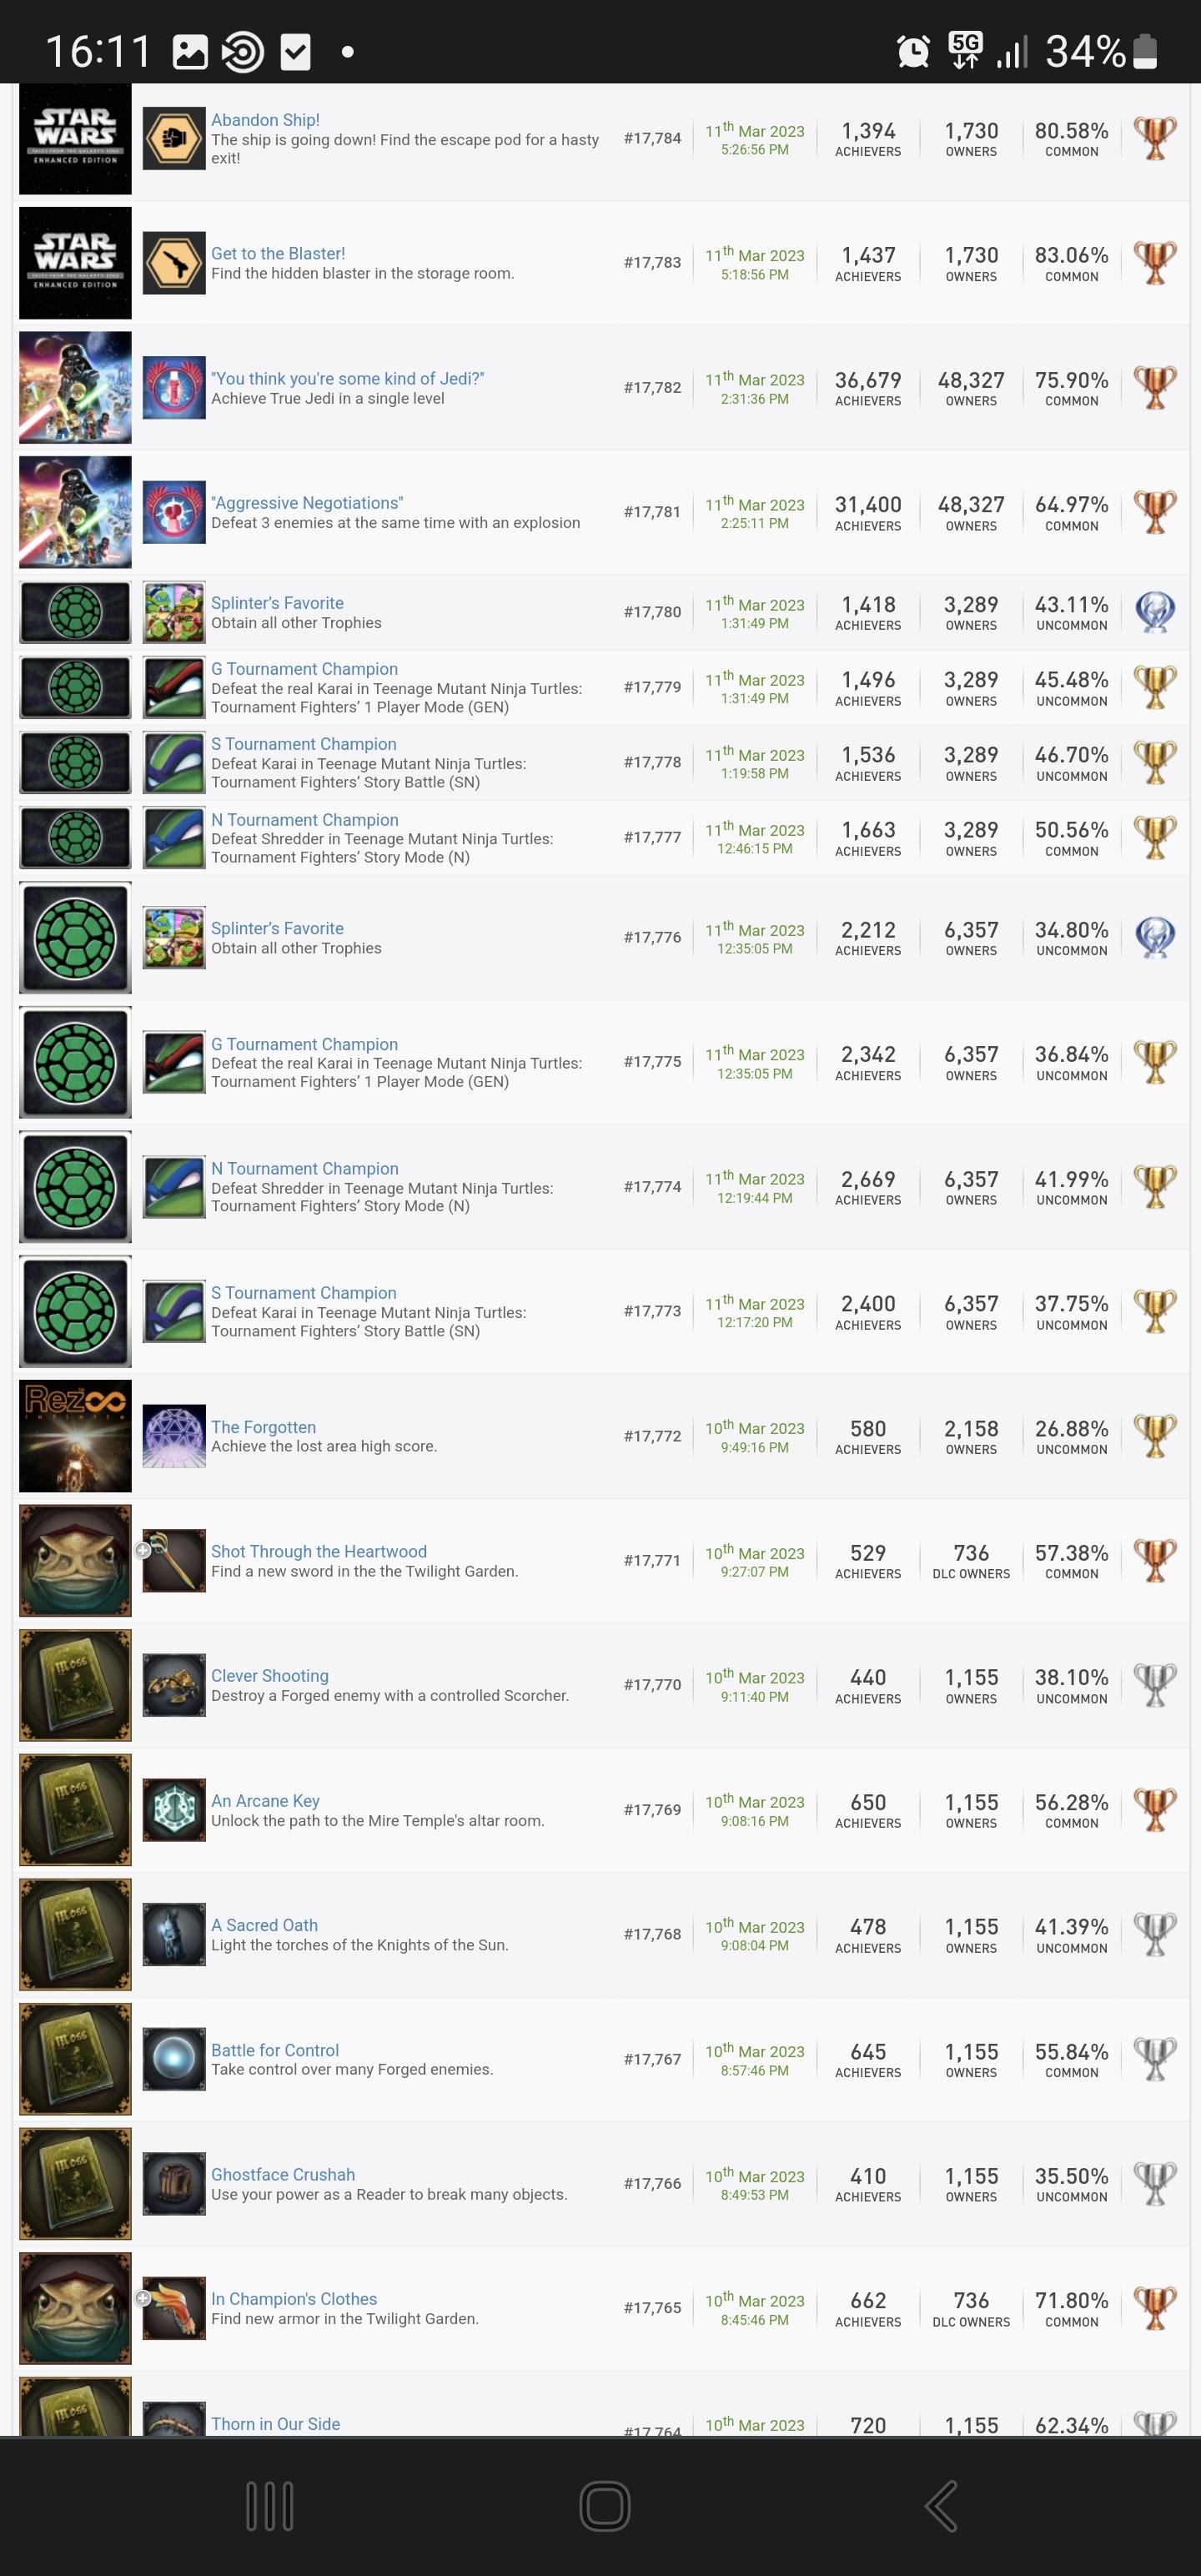Tap the Battle for Control trophy icon
This screenshot has width=1201, height=2576.
tap(174, 2059)
